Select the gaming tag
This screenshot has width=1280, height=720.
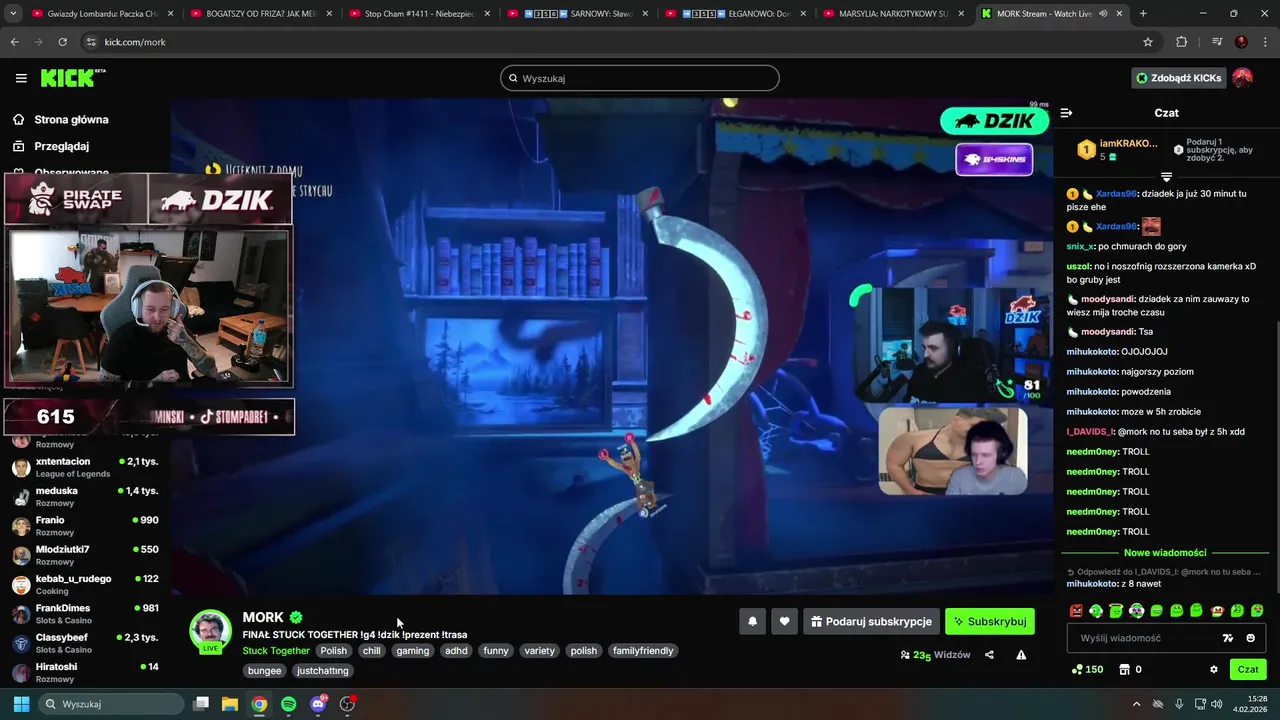coord(412,651)
